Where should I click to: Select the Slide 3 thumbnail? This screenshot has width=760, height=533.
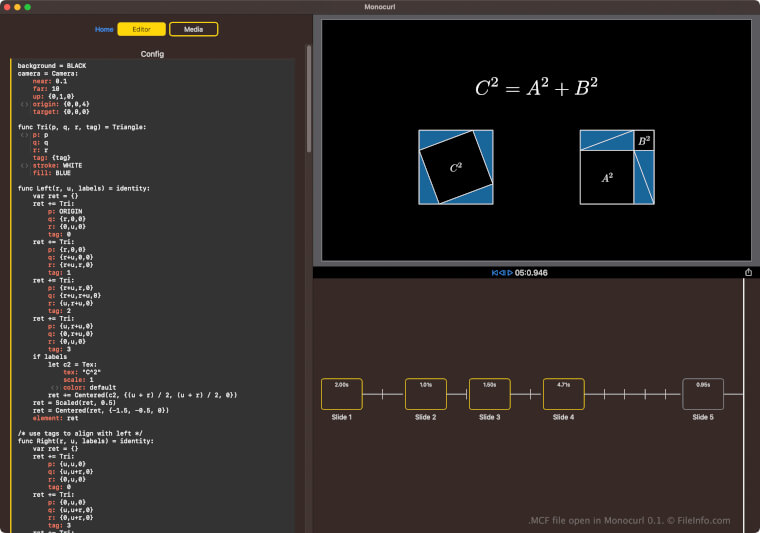tap(489, 394)
